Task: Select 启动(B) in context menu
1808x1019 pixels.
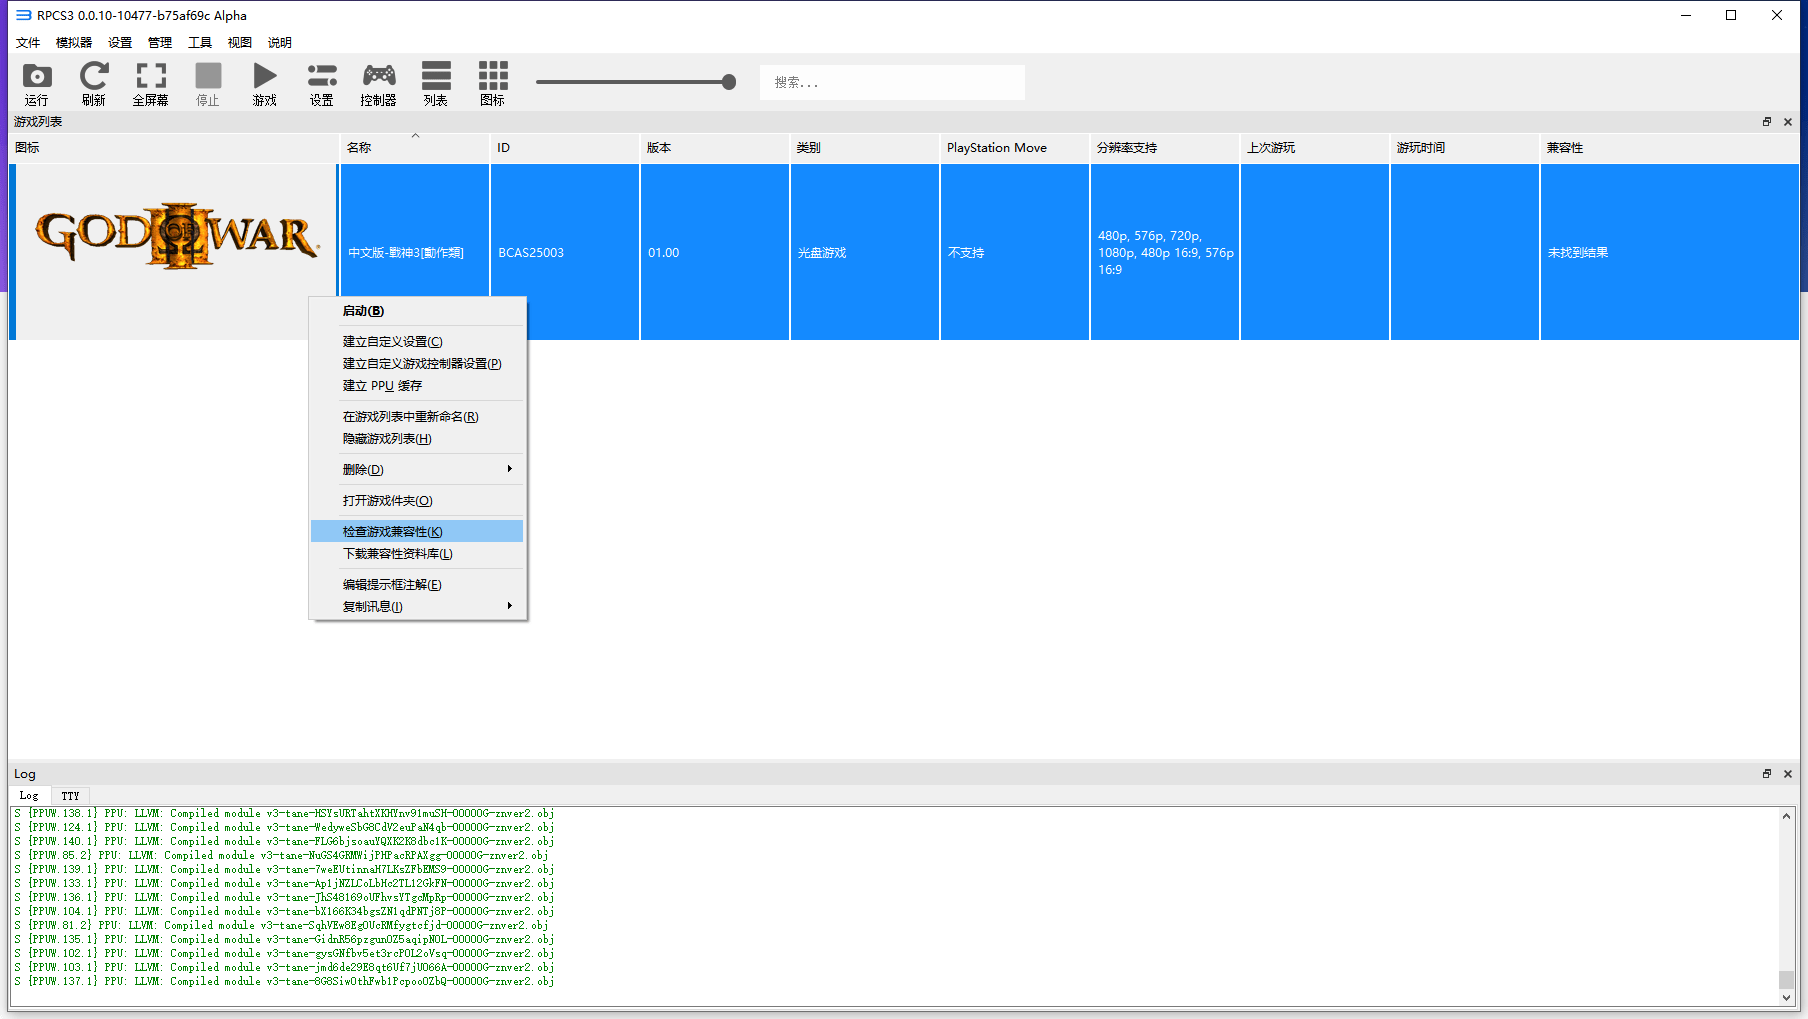Action: (x=418, y=311)
